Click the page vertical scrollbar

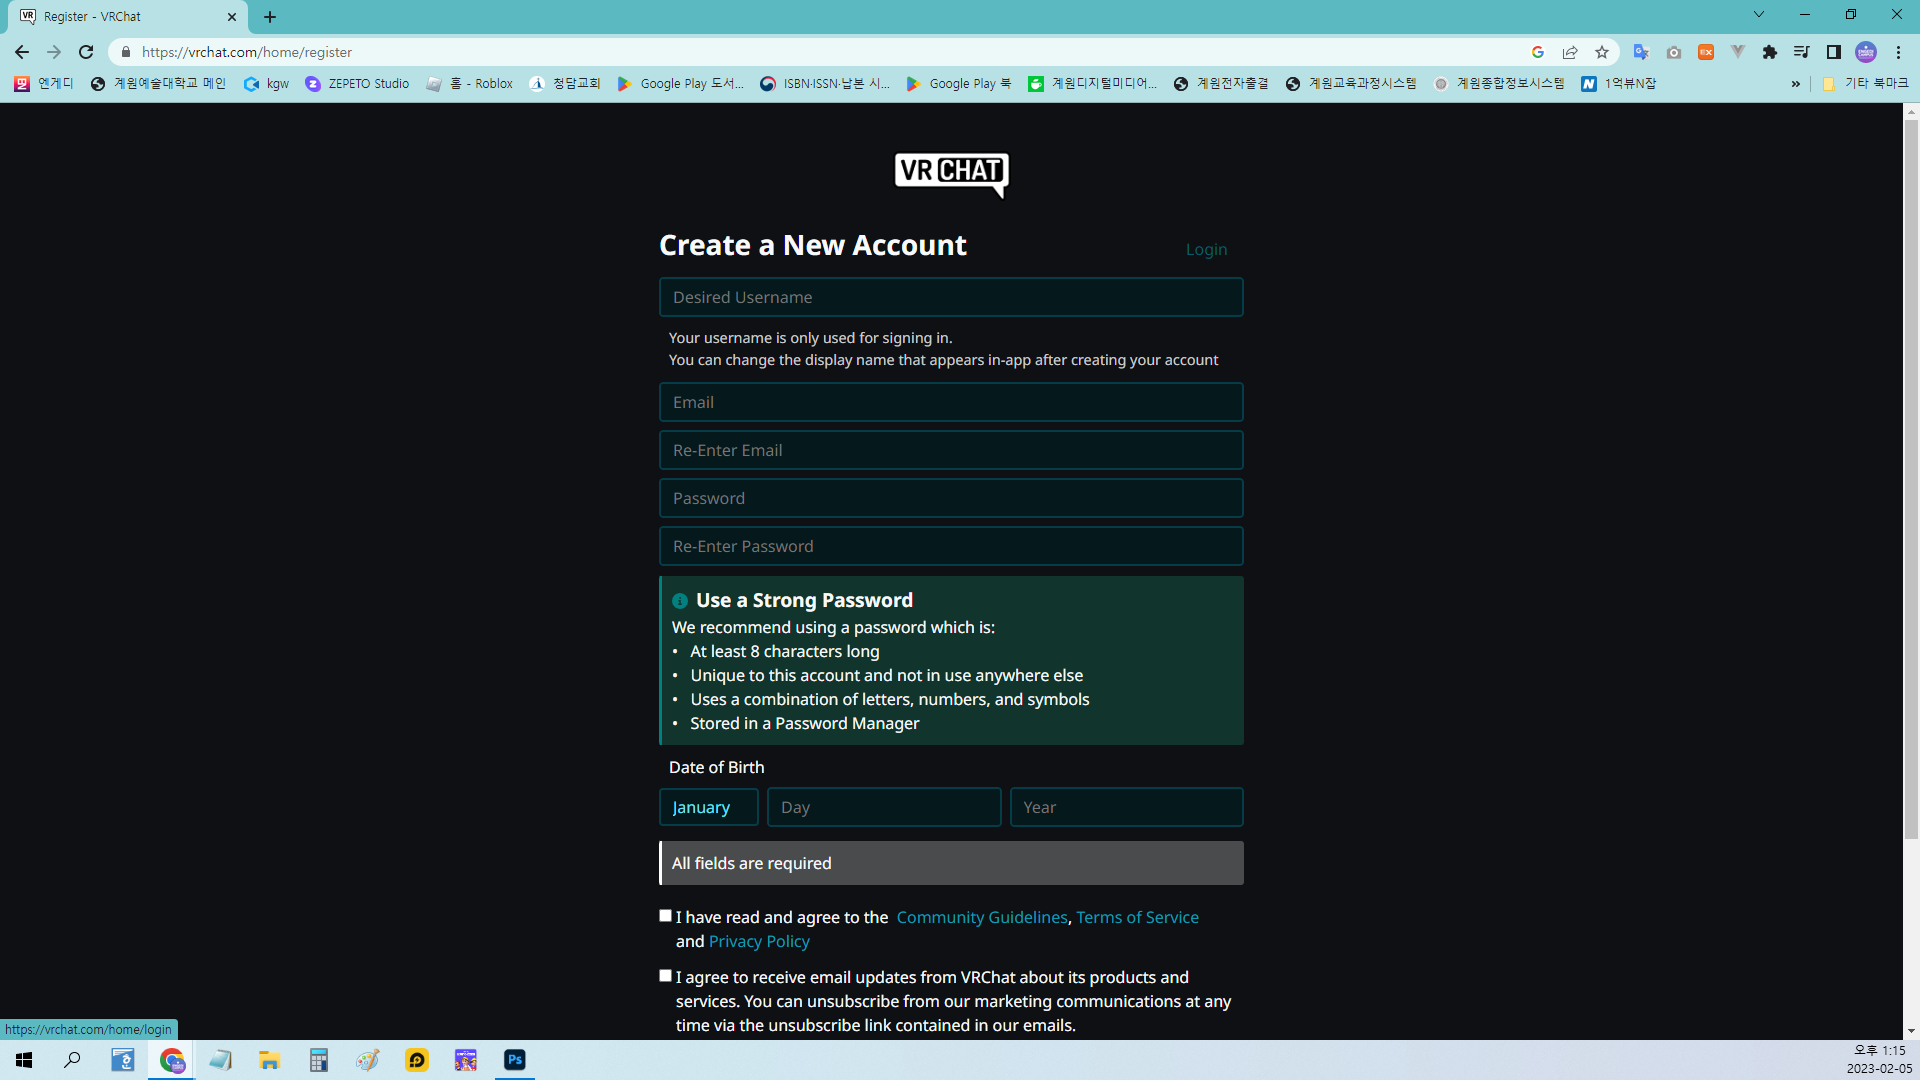1911,480
